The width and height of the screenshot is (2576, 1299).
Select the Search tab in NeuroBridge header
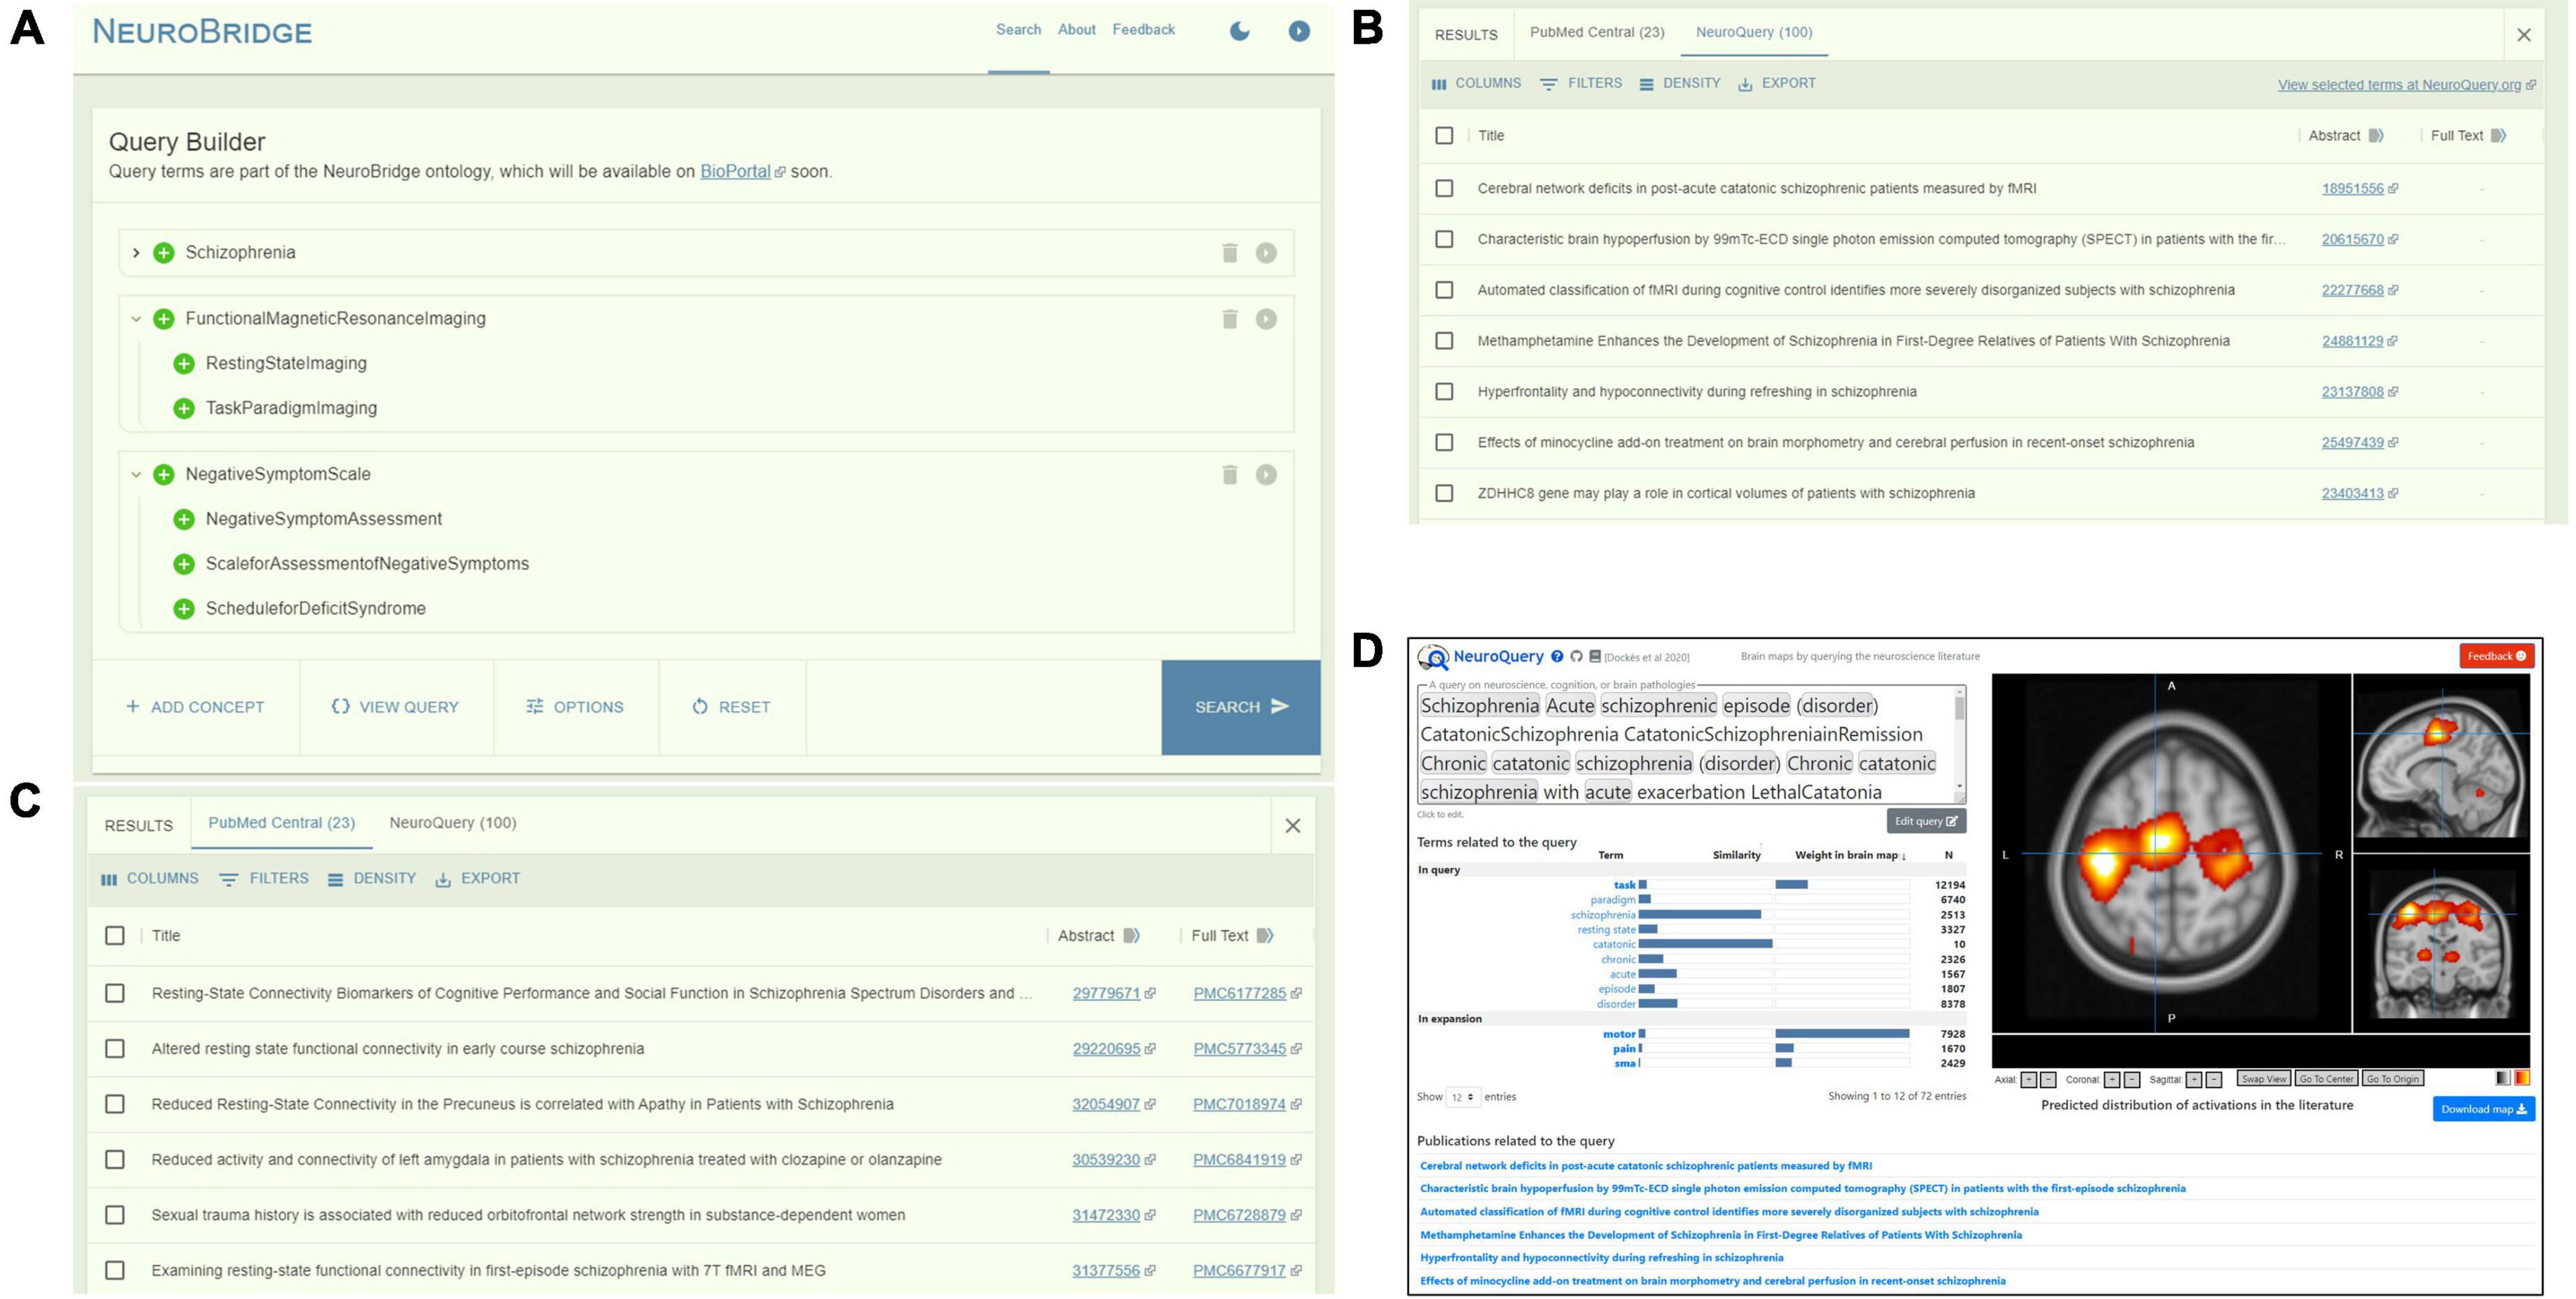pyautogui.click(x=1018, y=30)
